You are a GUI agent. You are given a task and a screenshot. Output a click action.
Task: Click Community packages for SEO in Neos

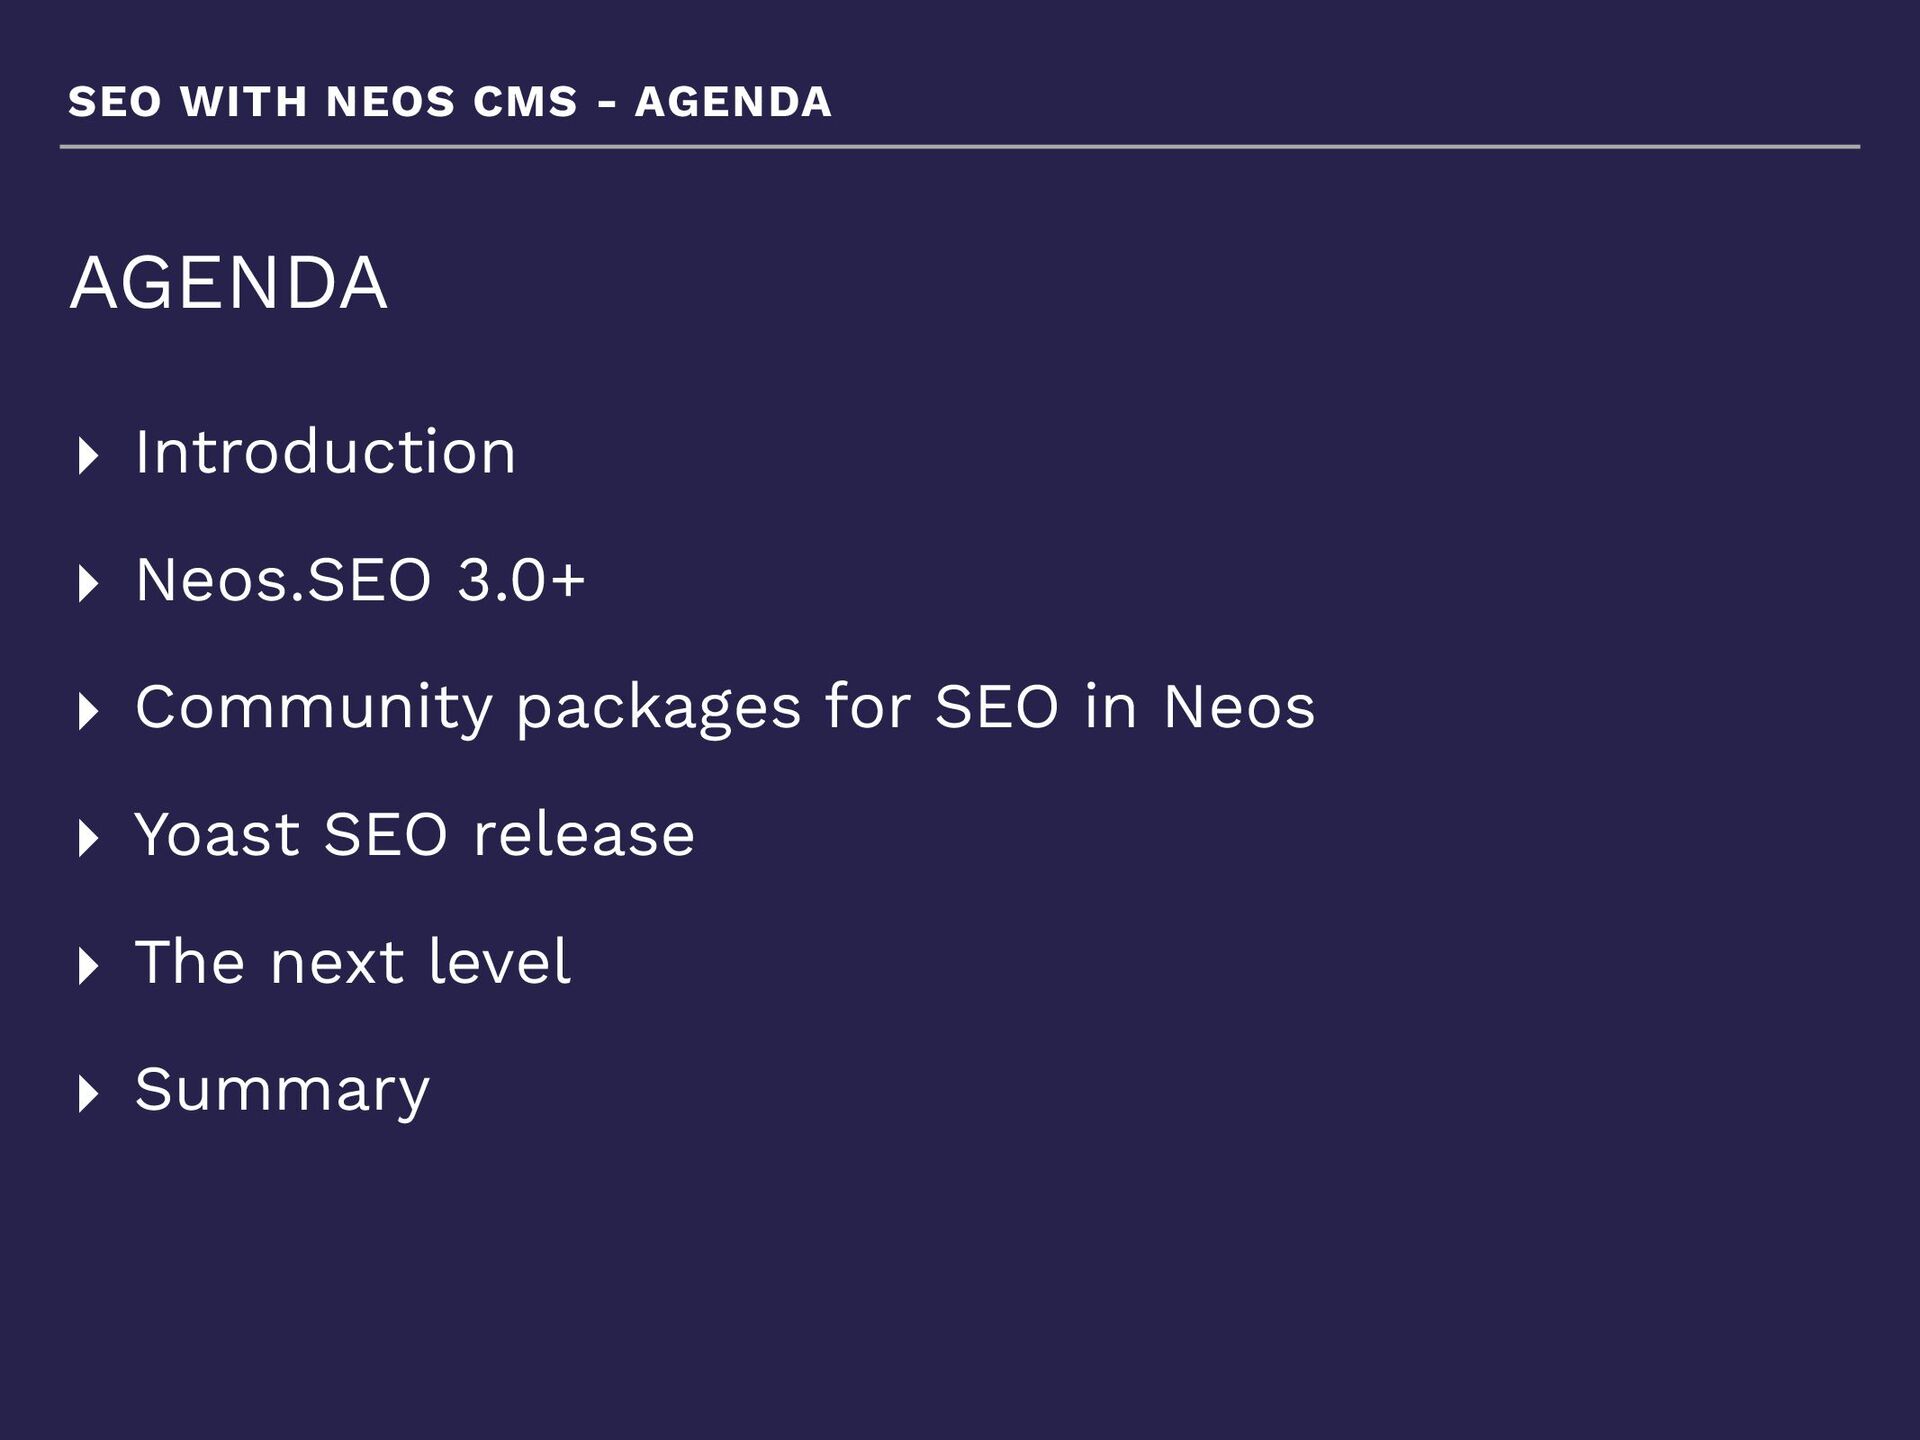[x=725, y=710]
